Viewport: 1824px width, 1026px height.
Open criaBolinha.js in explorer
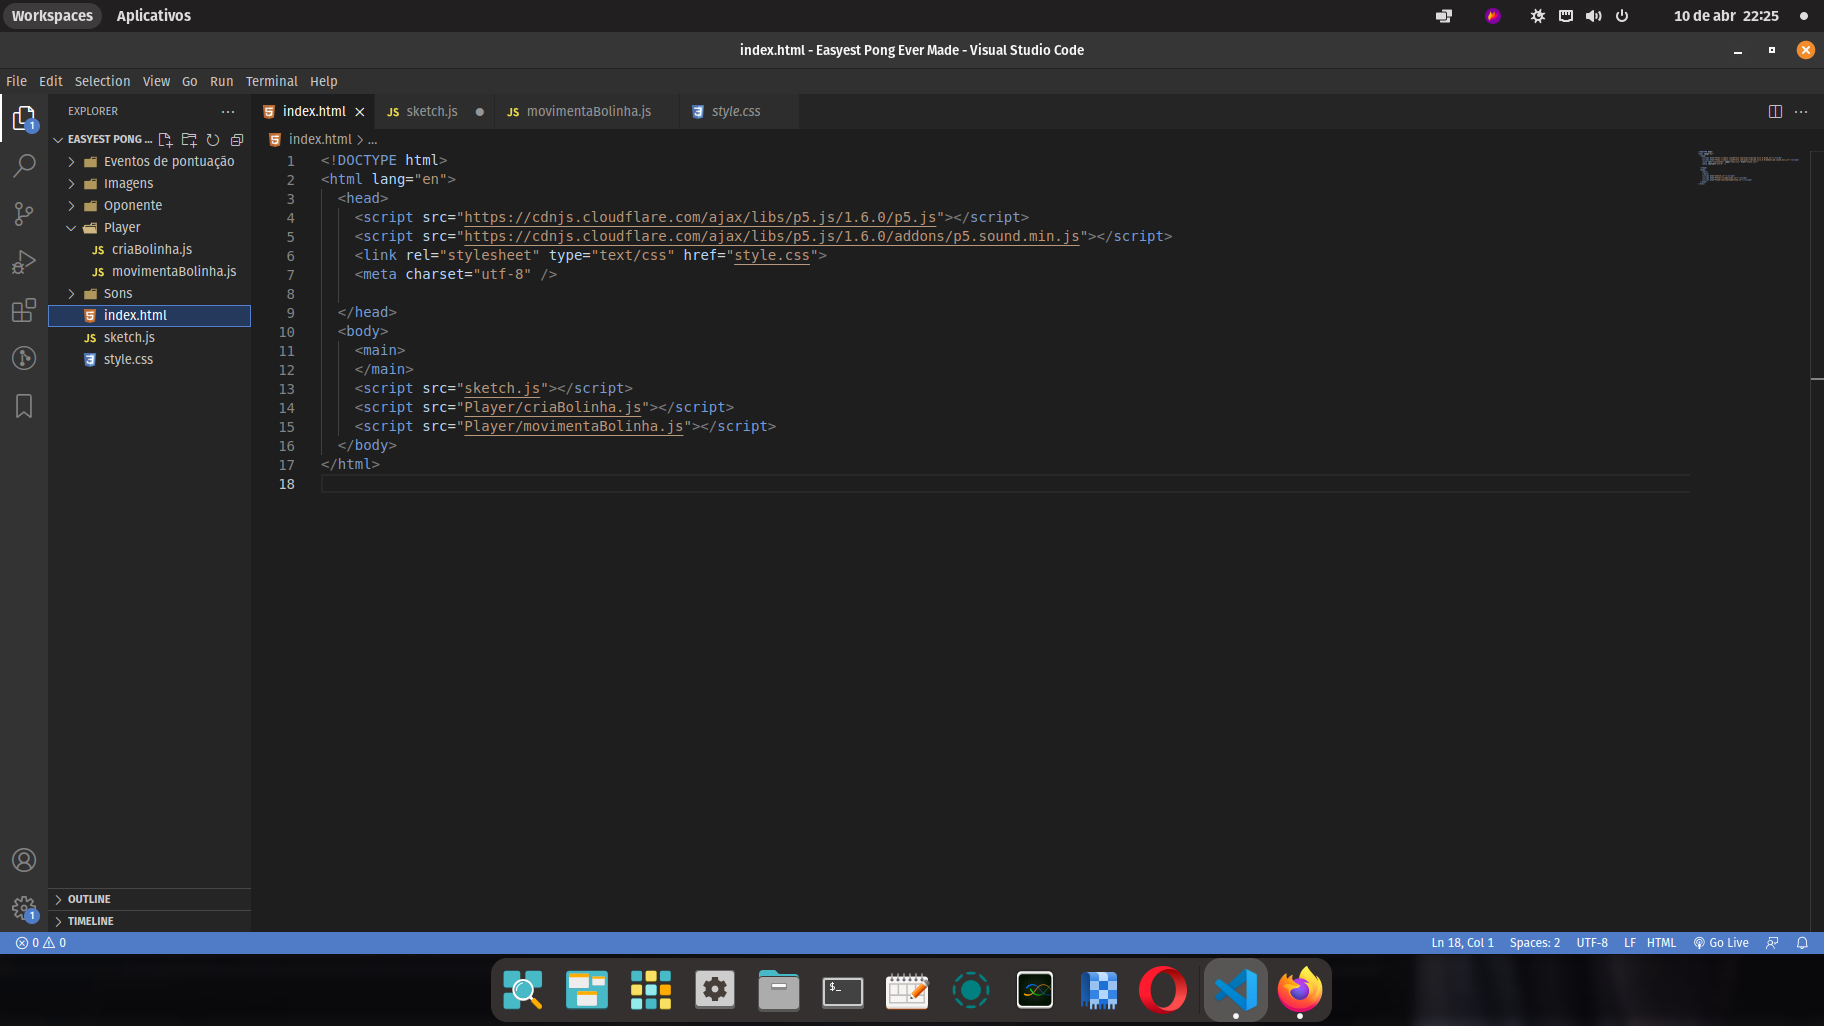[x=150, y=250]
